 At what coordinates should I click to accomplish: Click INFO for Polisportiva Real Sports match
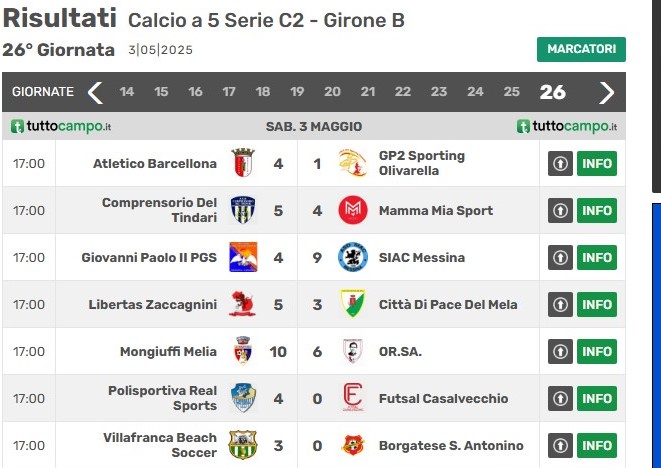597,398
